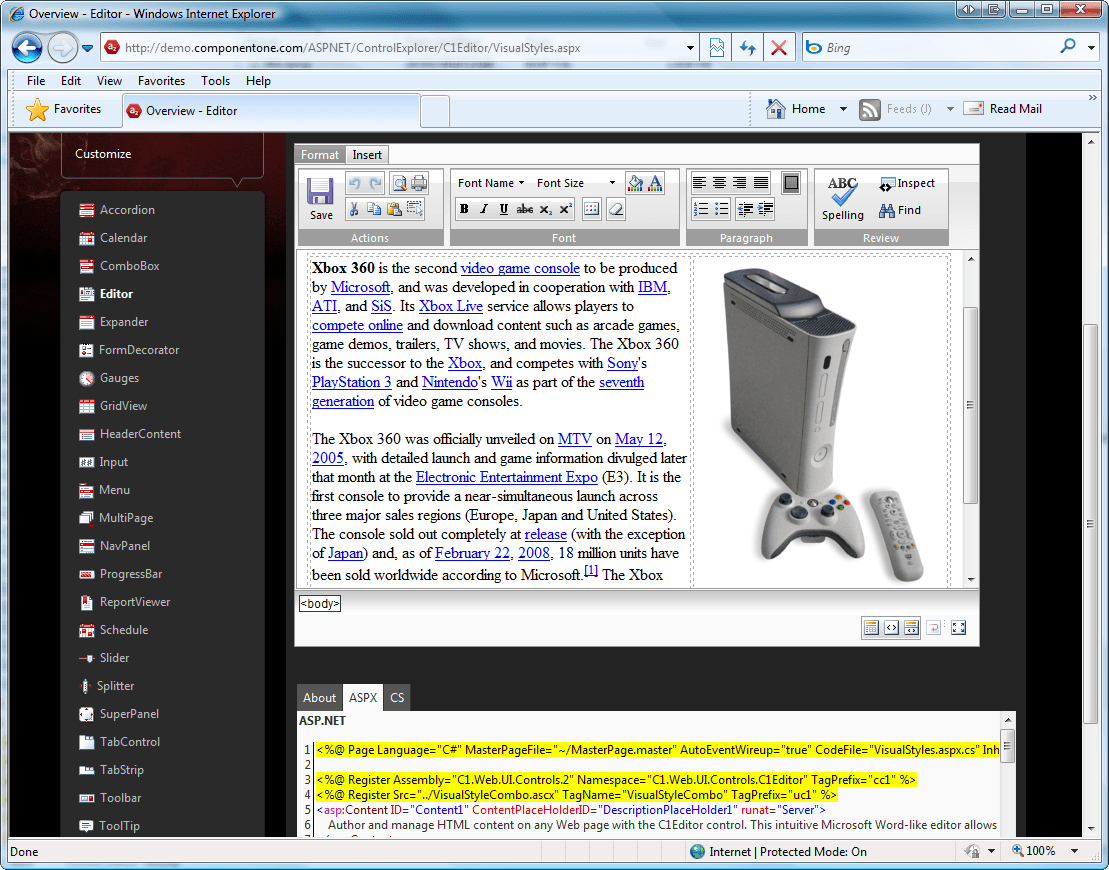The height and width of the screenshot is (870, 1109).
Task: Select ReportViewer in the control list
Action: 125,602
